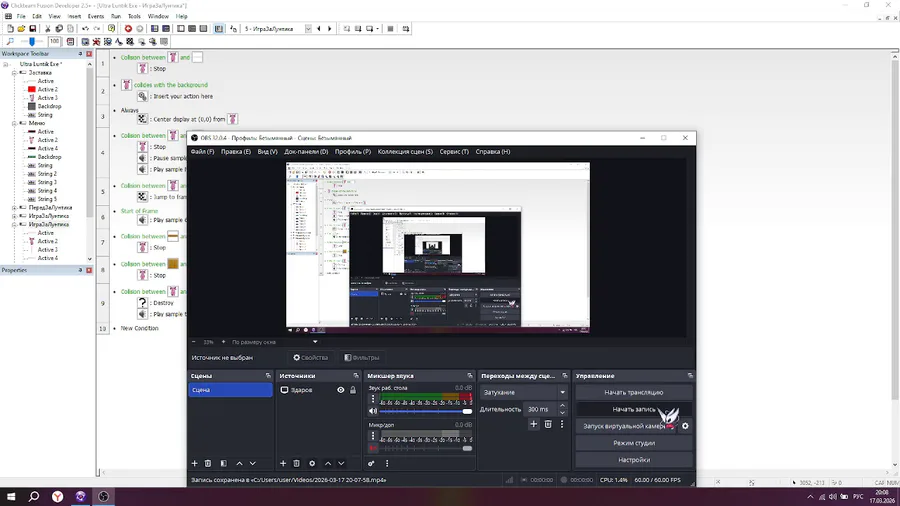This screenshot has width=900, height=506.
Task: Open the Events menu in Fusion
Action: coord(95,17)
